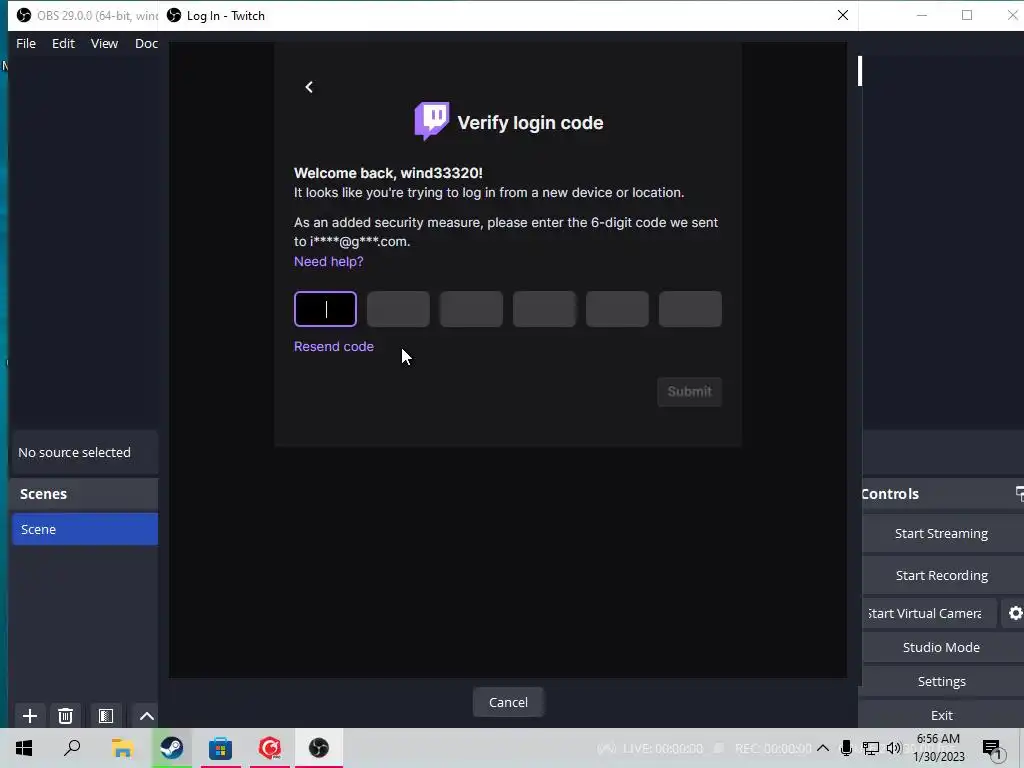The width and height of the screenshot is (1024, 768).
Task: Open Steam from the taskbar
Action: 172,748
